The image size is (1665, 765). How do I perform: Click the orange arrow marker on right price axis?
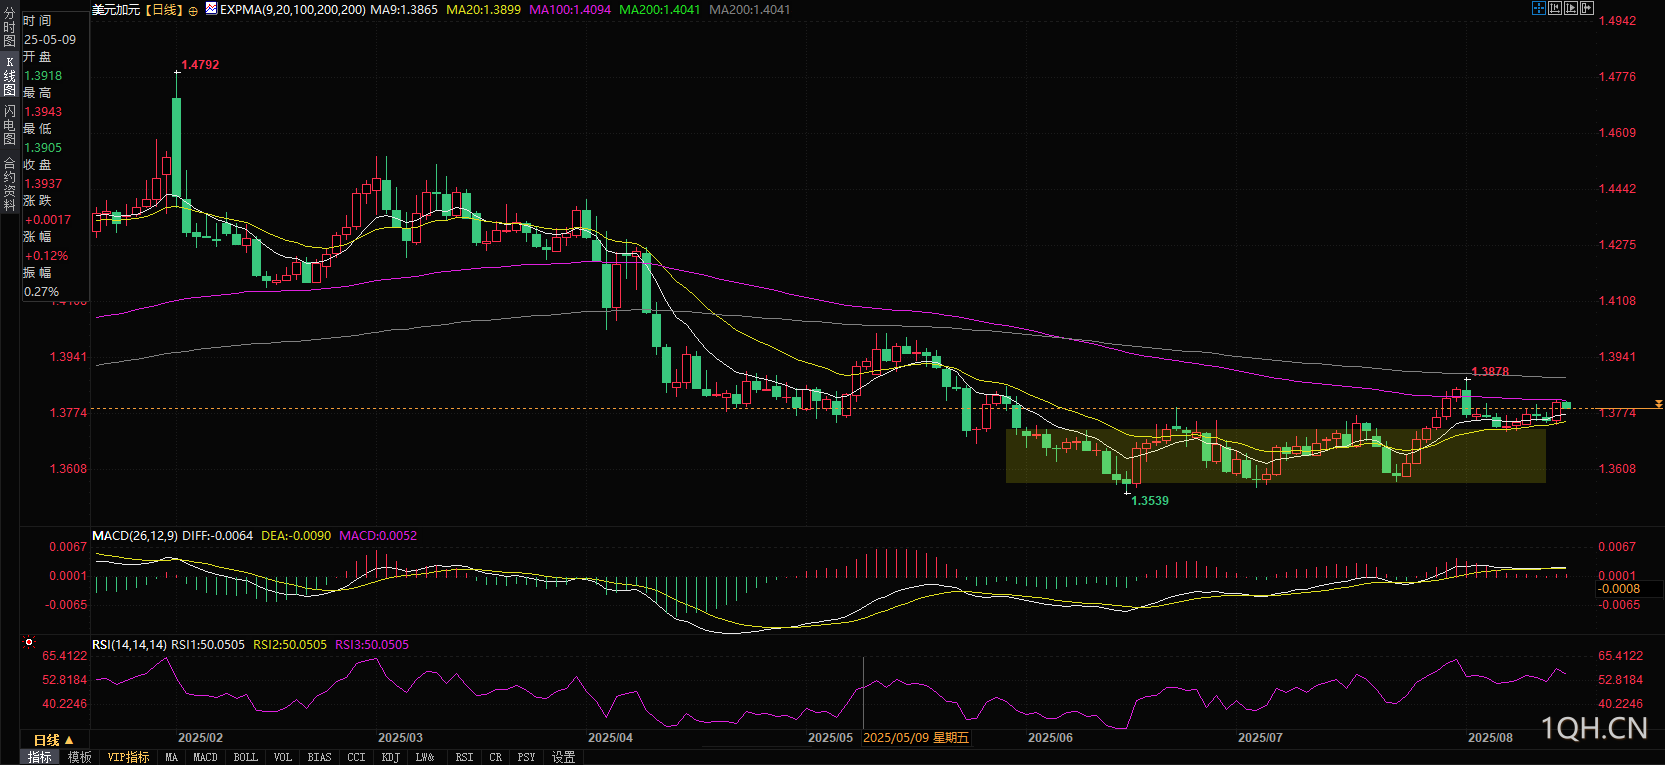tap(1658, 404)
